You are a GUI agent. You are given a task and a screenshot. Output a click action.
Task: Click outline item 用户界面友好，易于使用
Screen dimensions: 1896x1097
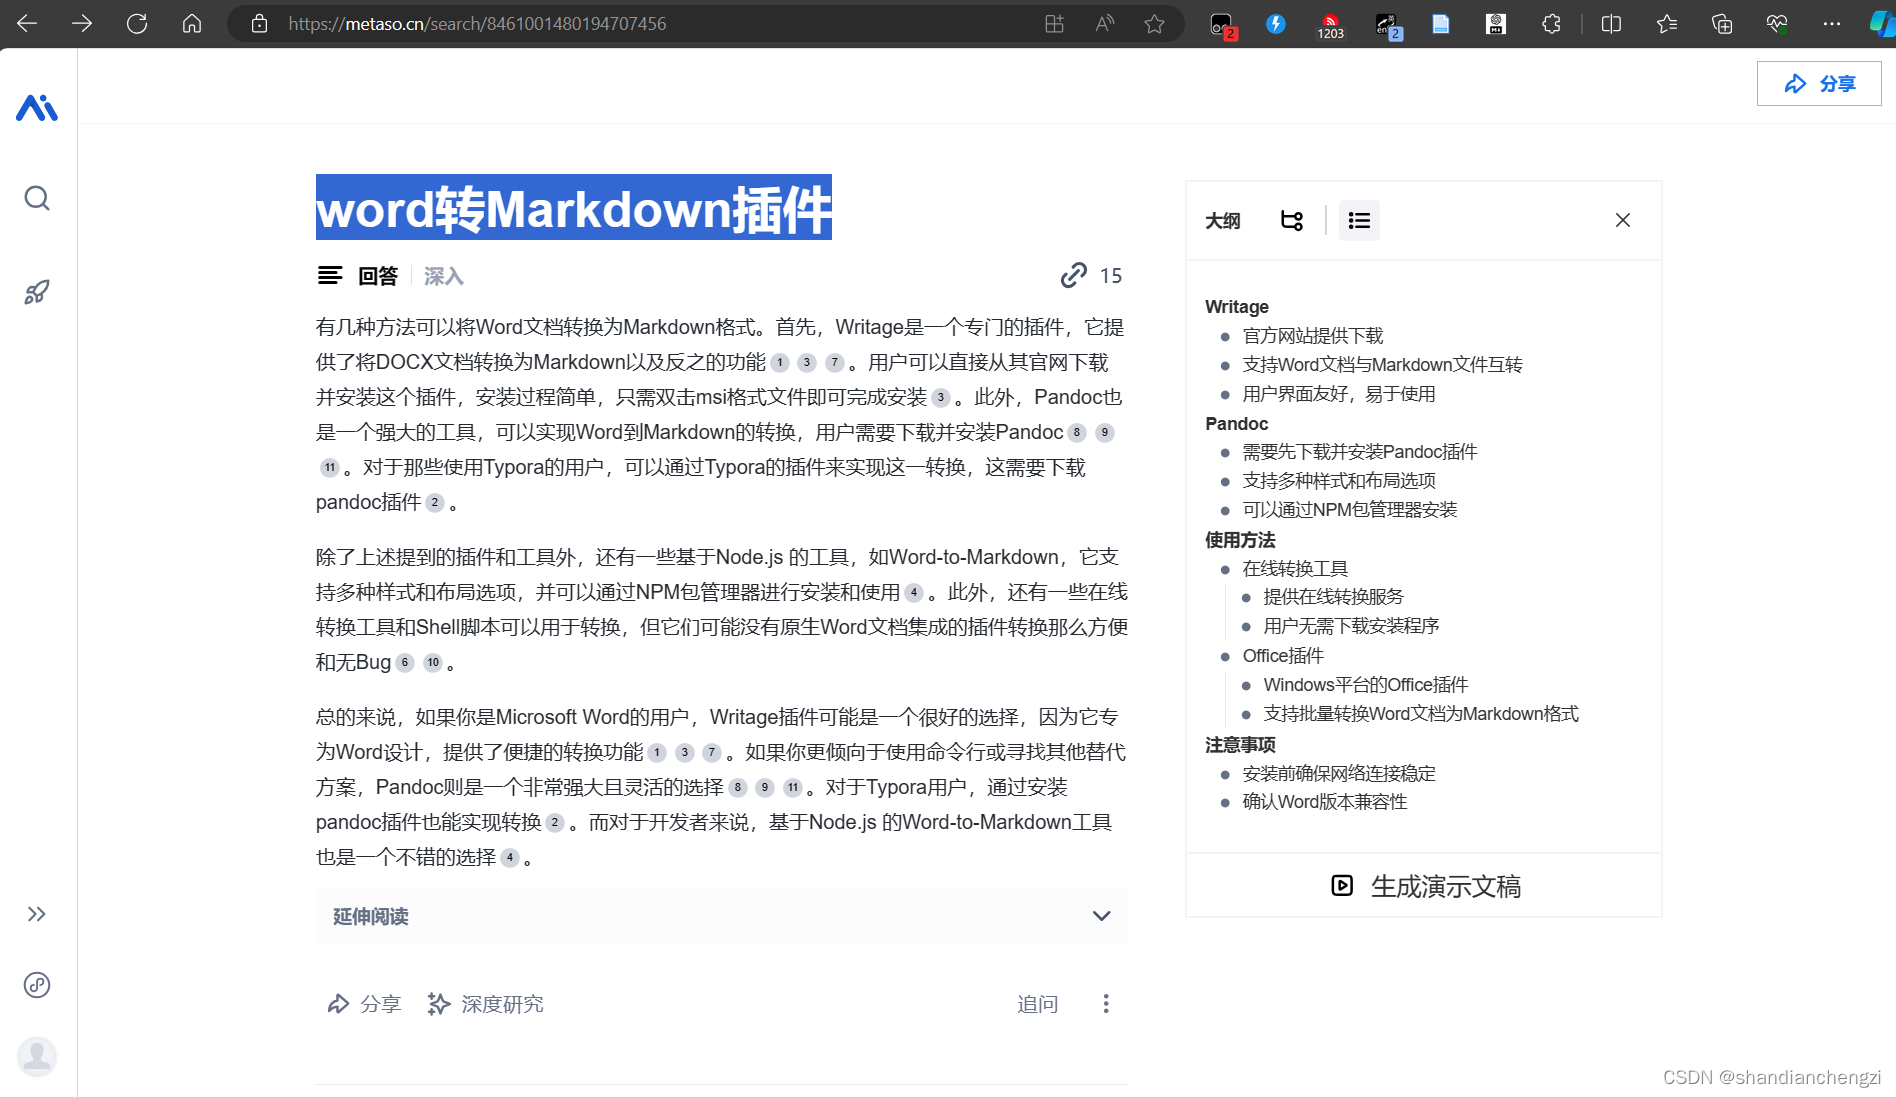tap(1339, 394)
